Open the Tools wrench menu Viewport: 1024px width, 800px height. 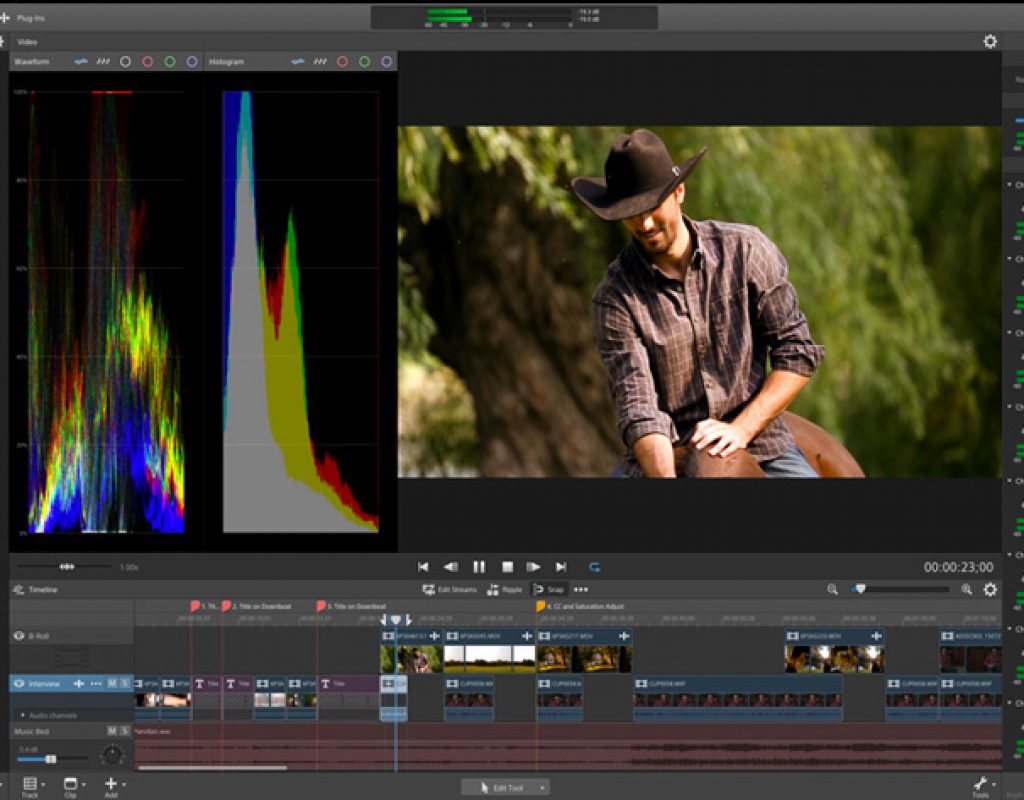click(x=983, y=786)
